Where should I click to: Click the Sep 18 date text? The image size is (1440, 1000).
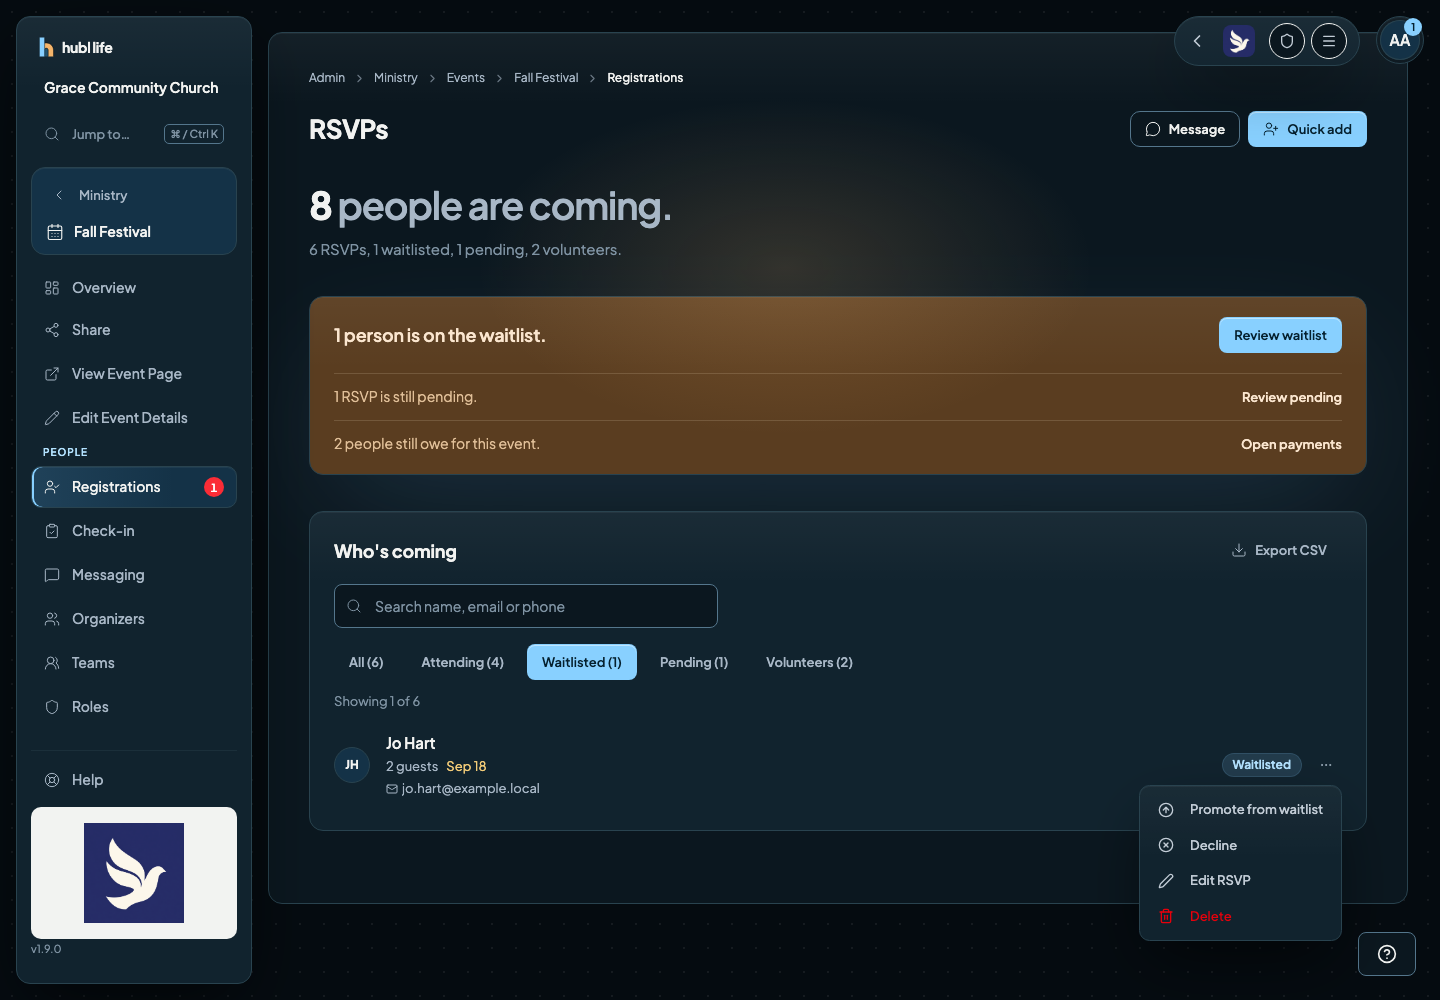click(x=466, y=766)
